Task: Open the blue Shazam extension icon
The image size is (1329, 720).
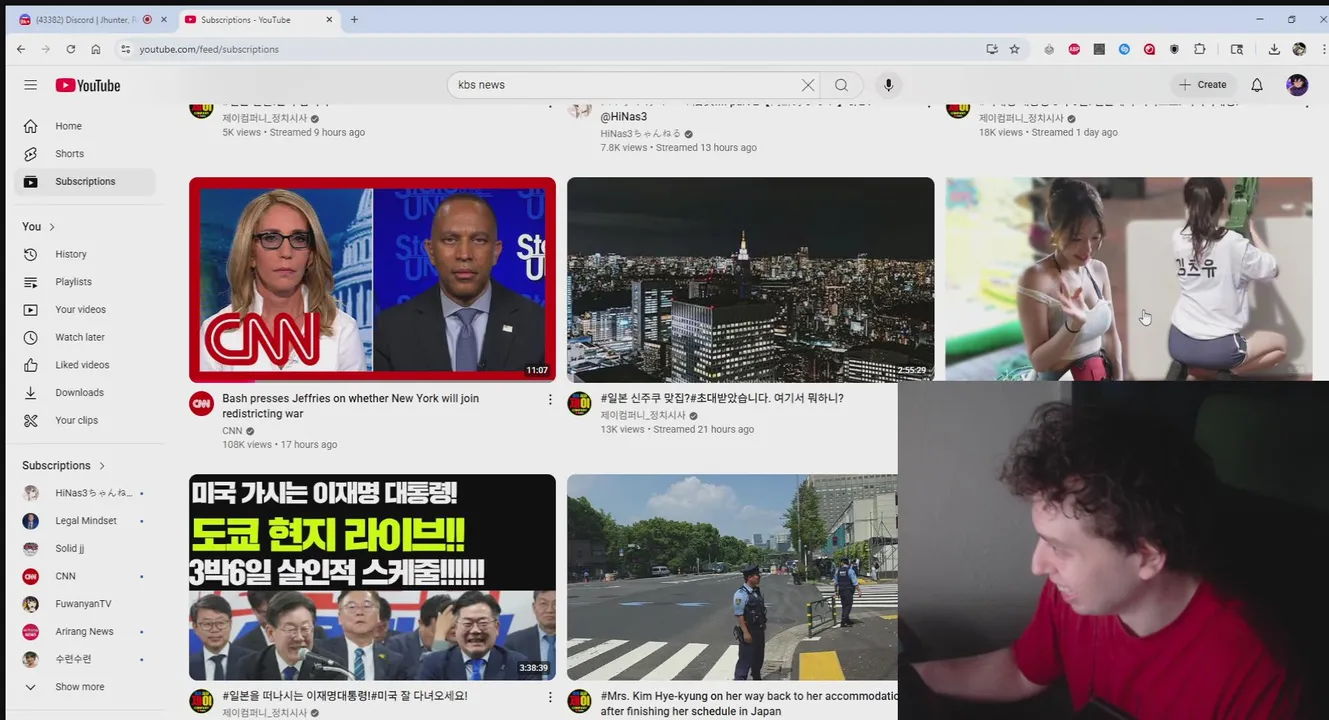Action: 1124,49
